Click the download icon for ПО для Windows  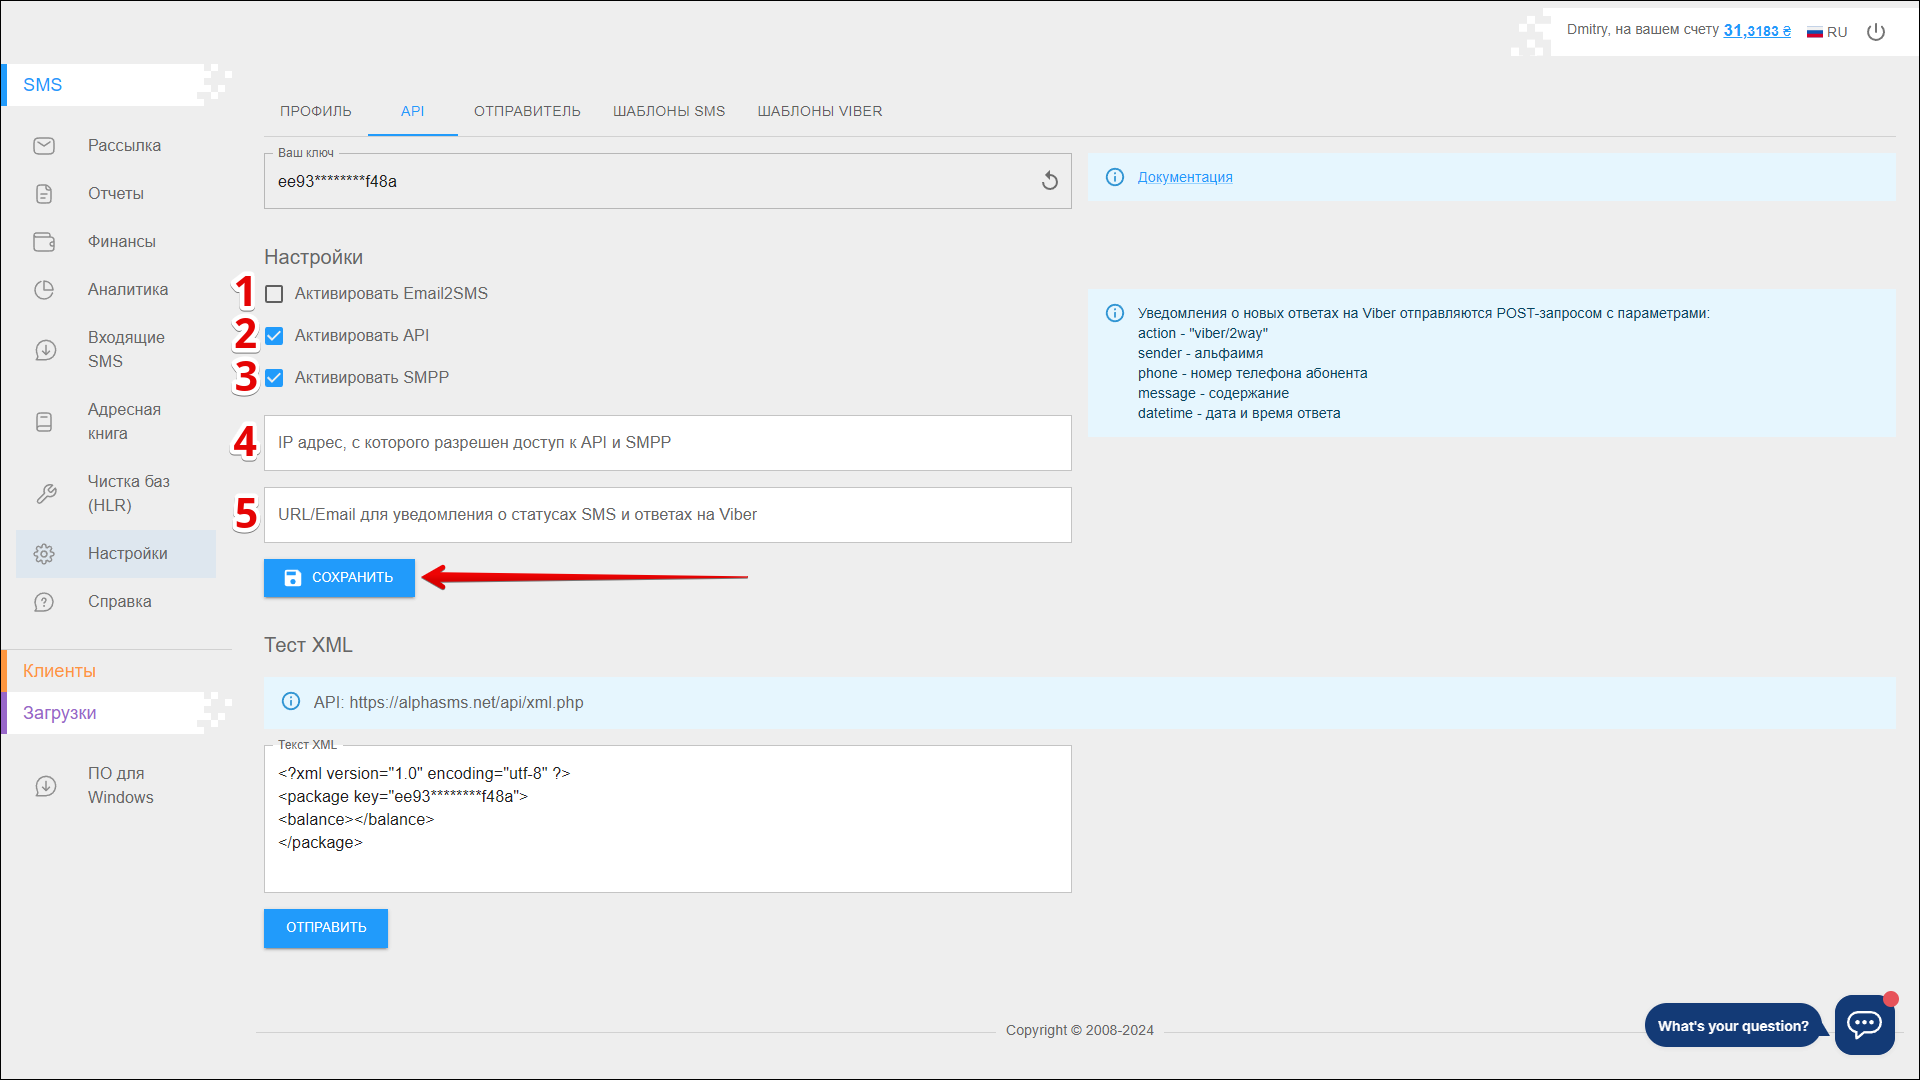46,786
